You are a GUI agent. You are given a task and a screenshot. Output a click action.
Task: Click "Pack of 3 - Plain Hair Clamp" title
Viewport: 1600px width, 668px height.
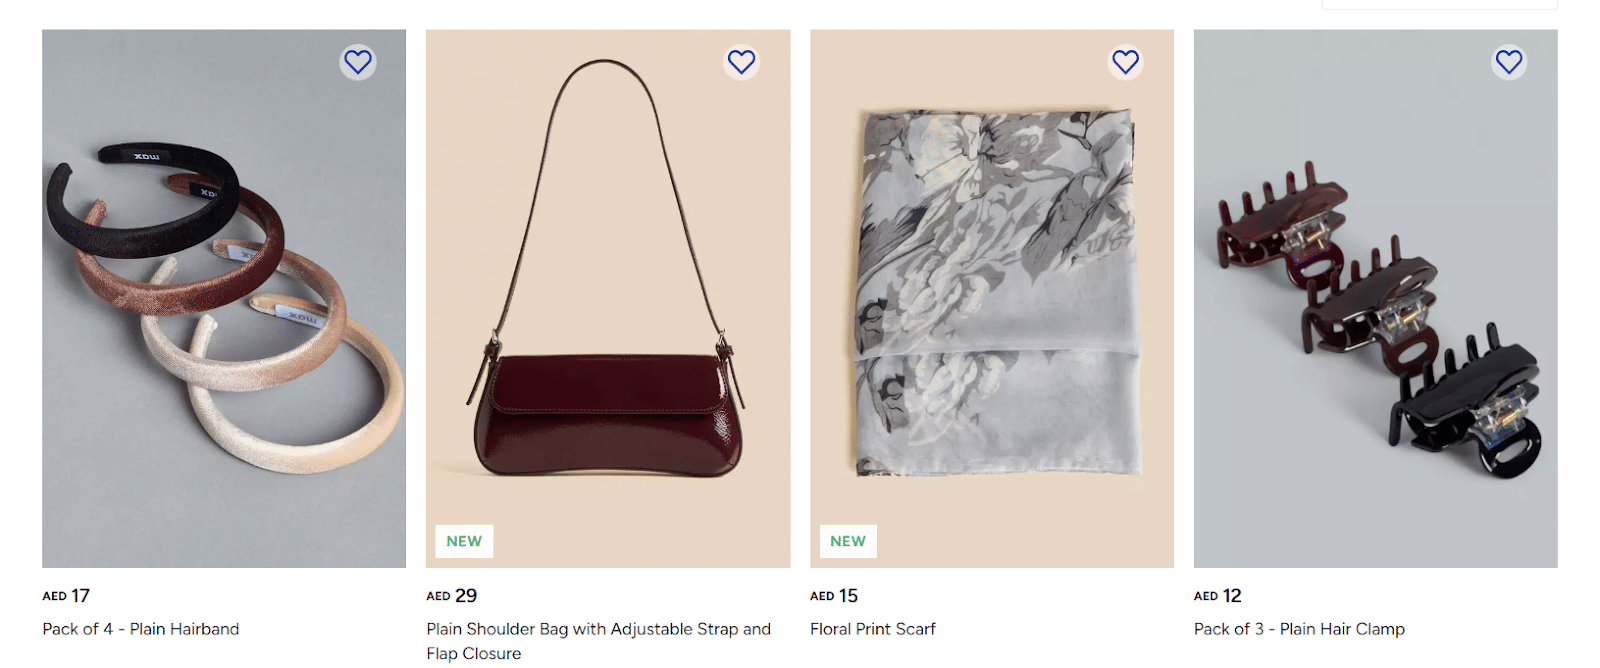coord(1299,629)
